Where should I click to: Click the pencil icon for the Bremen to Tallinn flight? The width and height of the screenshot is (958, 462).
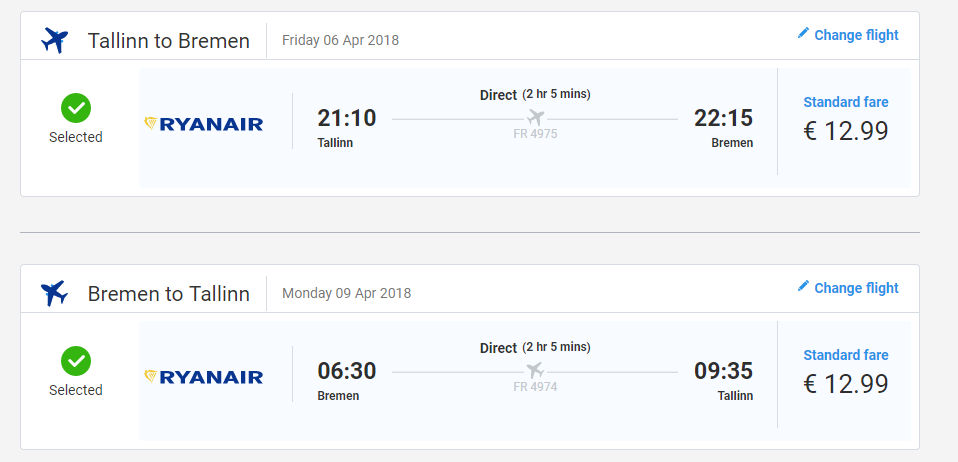click(x=803, y=286)
